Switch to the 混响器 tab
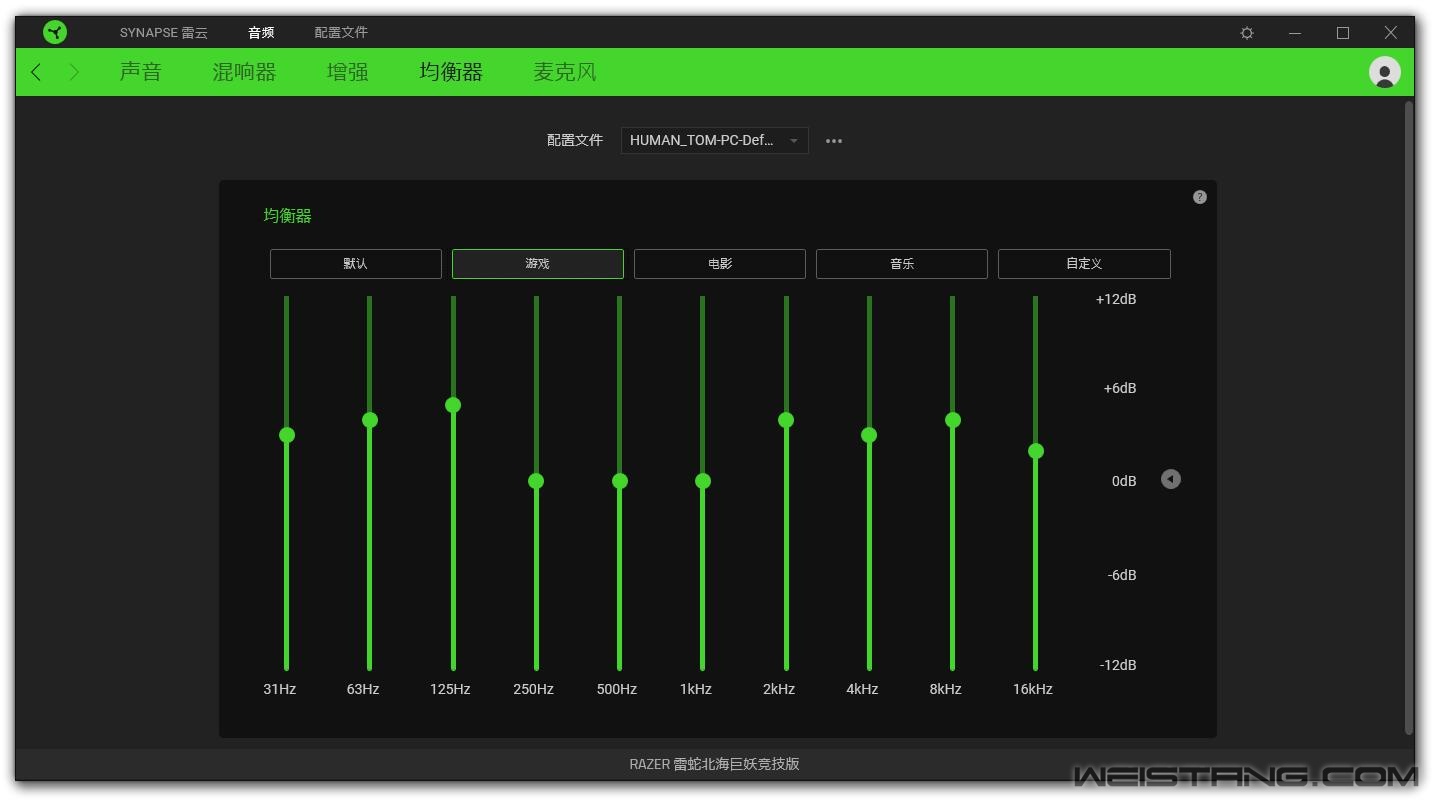The height and width of the screenshot is (800, 1432). pos(244,72)
